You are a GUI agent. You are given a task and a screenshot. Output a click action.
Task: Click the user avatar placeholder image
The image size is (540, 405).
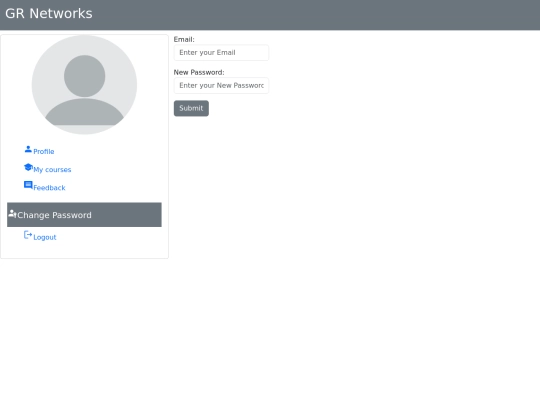coord(84,84)
